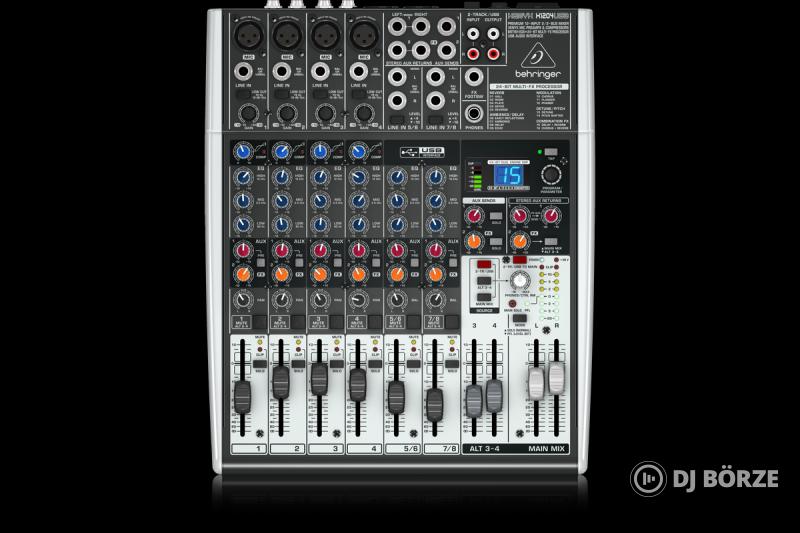Click channel 4 LINE IN jack
The image size is (800, 533).
pyautogui.click(x=359, y=72)
